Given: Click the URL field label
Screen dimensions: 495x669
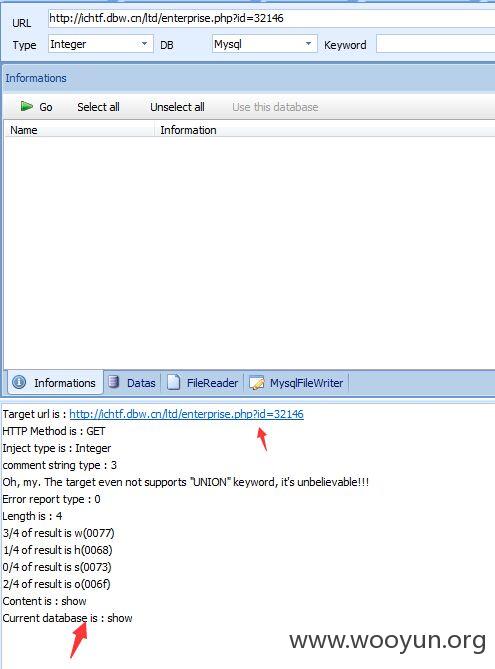Looking at the screenshot, I should [21, 23].
